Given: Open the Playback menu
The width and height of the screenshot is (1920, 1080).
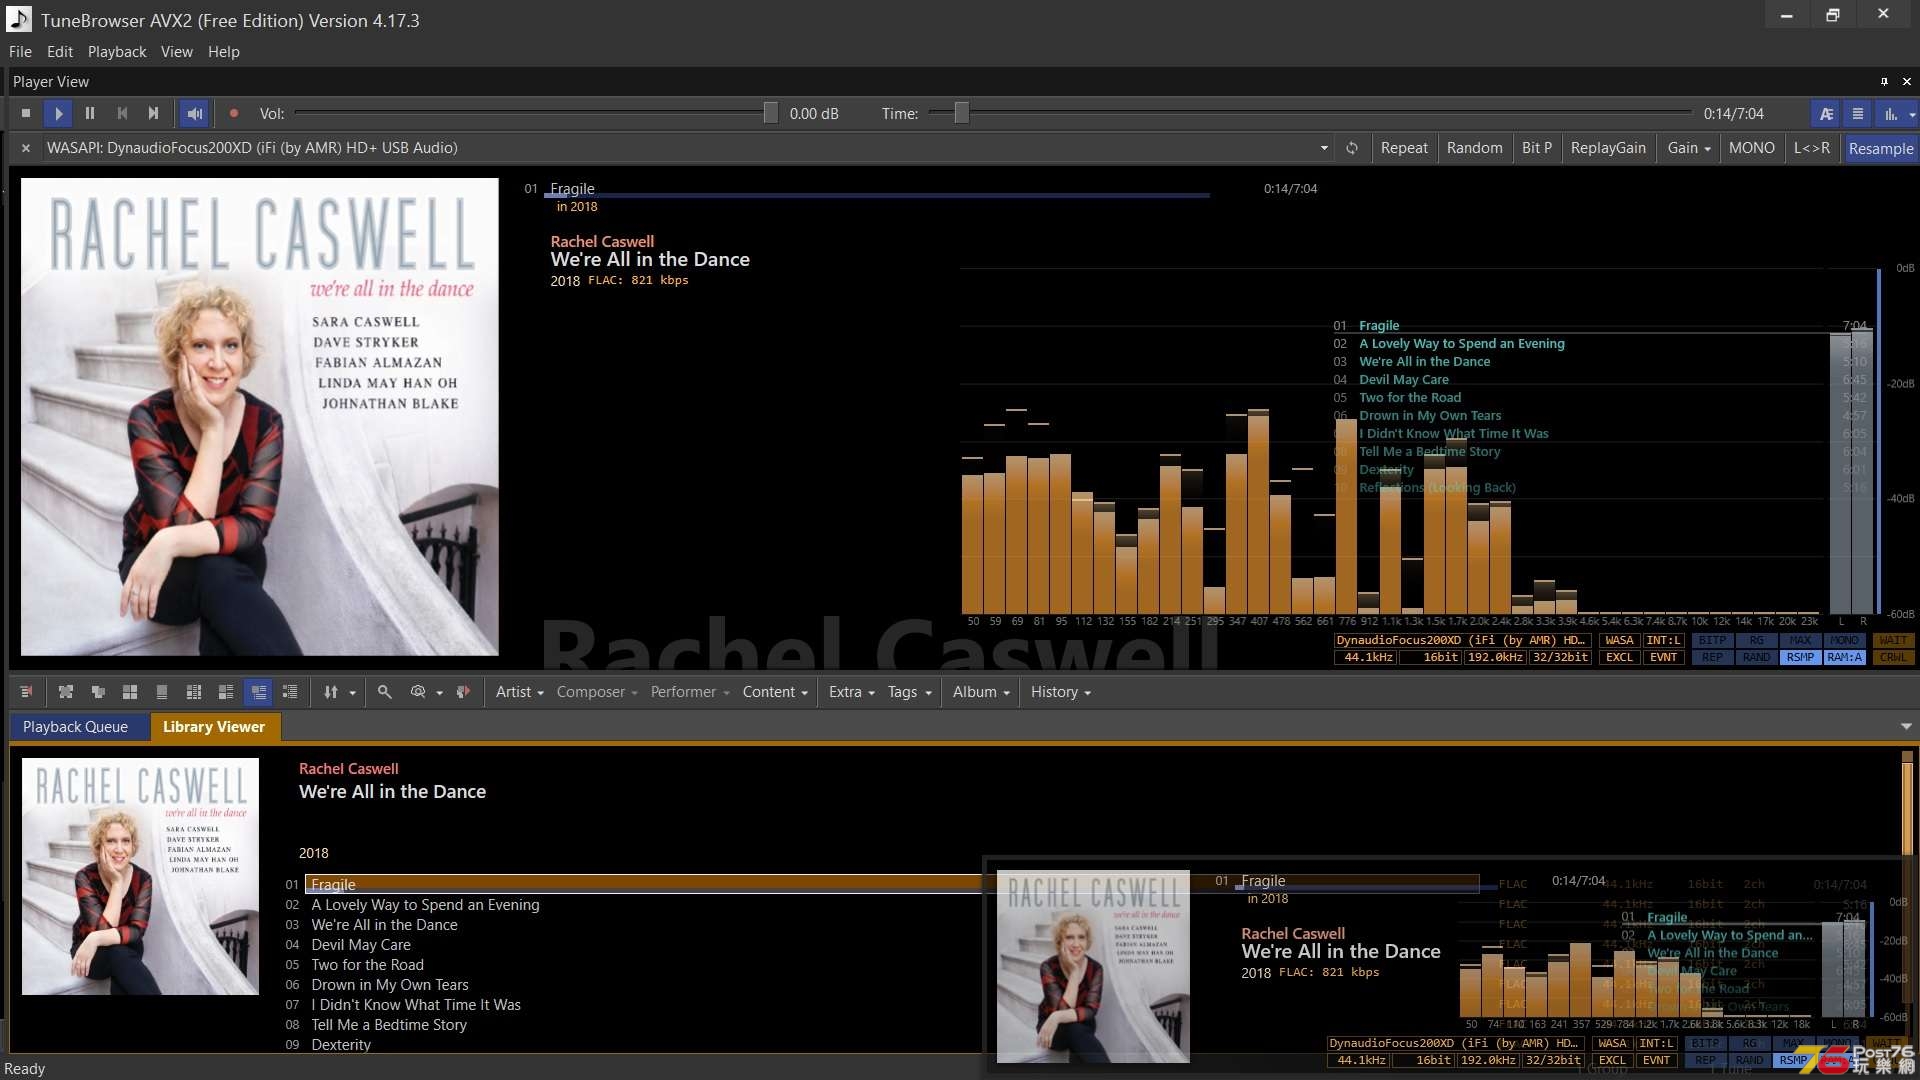Looking at the screenshot, I should [117, 52].
